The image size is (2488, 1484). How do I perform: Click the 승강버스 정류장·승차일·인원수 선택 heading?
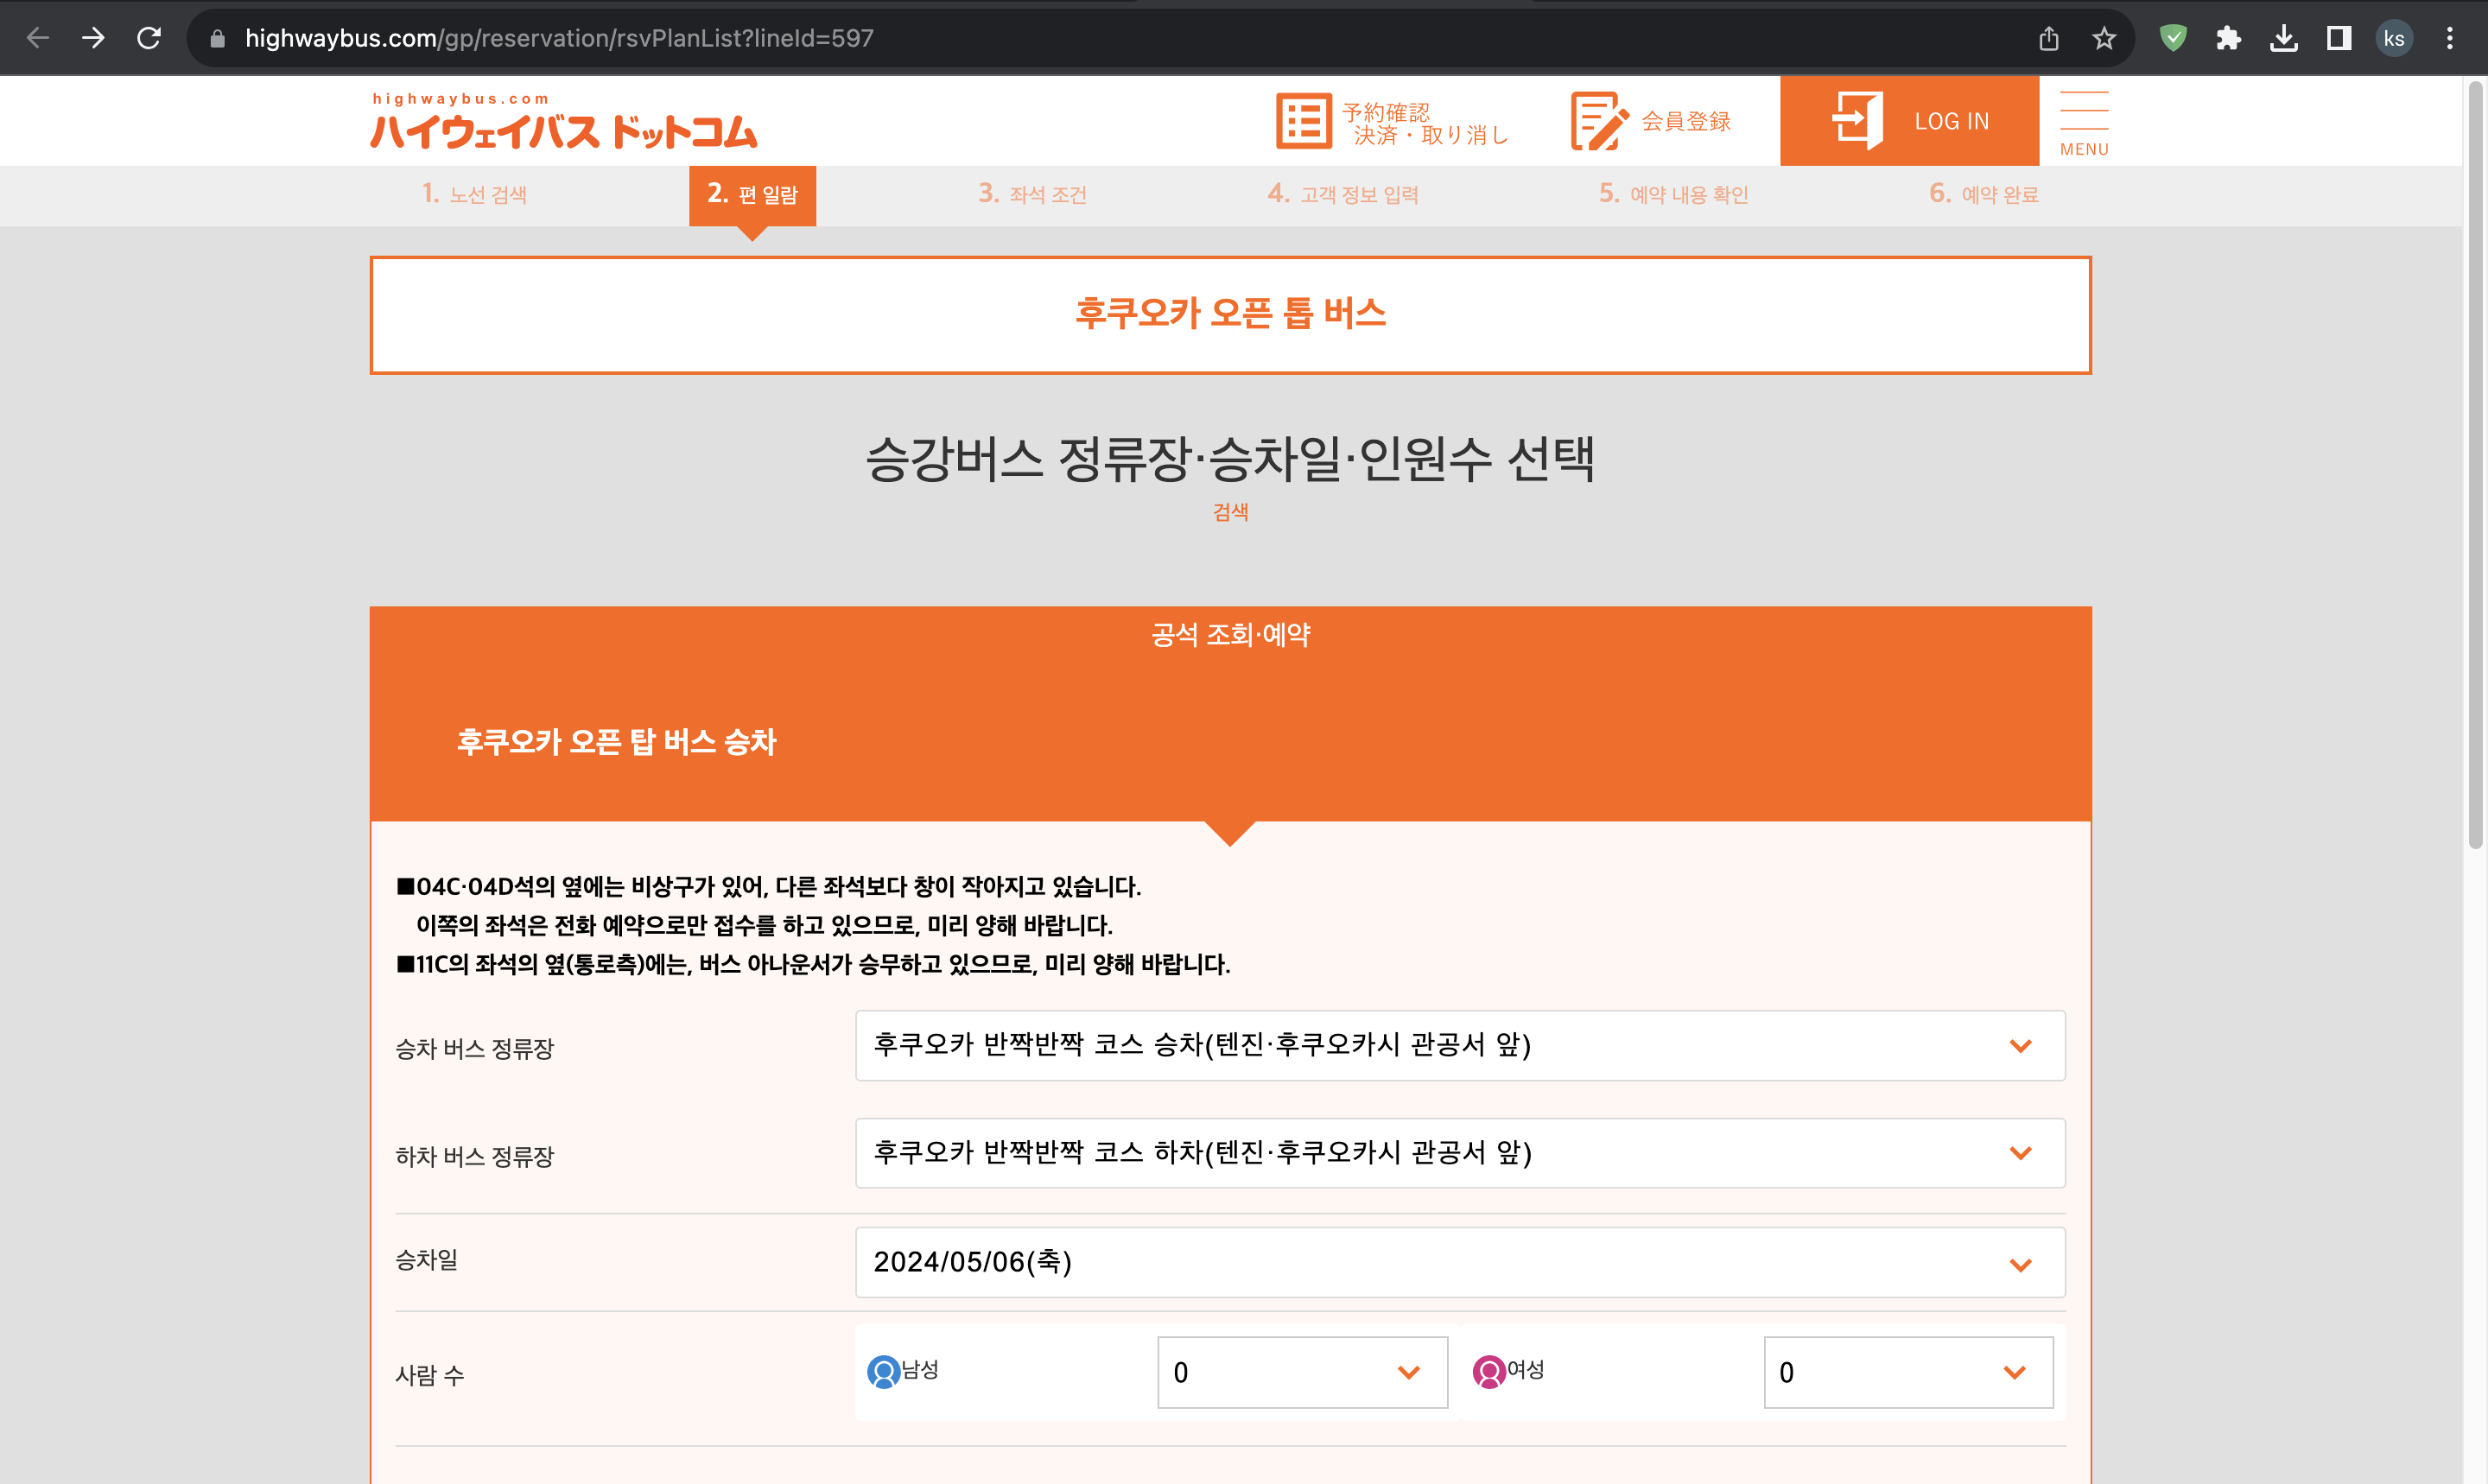point(1230,460)
